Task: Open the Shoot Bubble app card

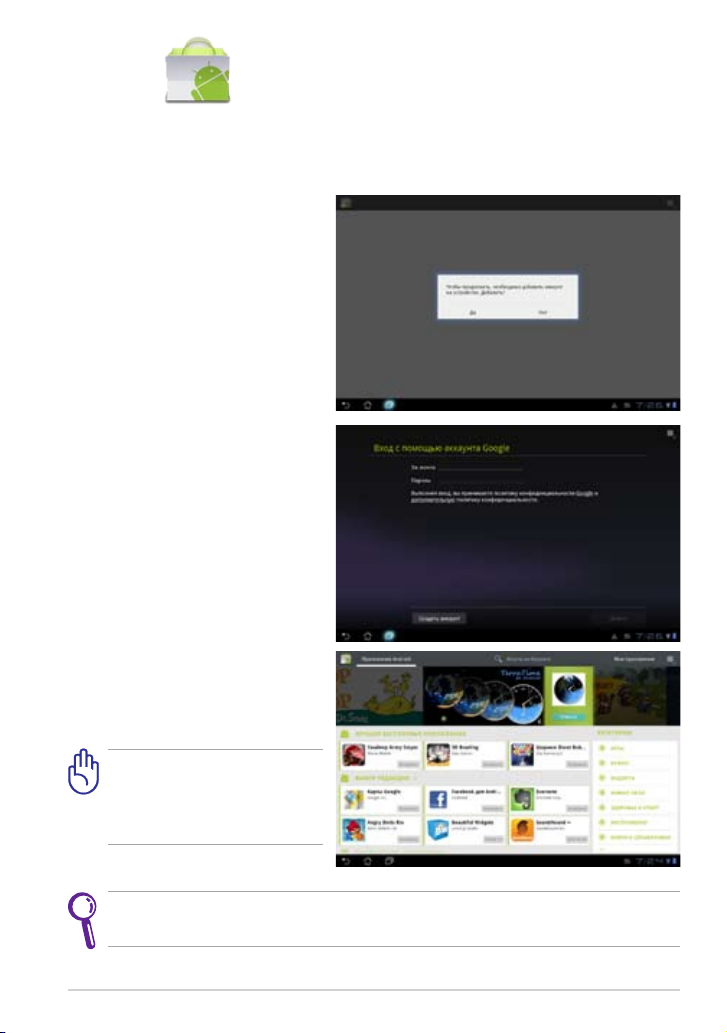Action: click(x=549, y=755)
